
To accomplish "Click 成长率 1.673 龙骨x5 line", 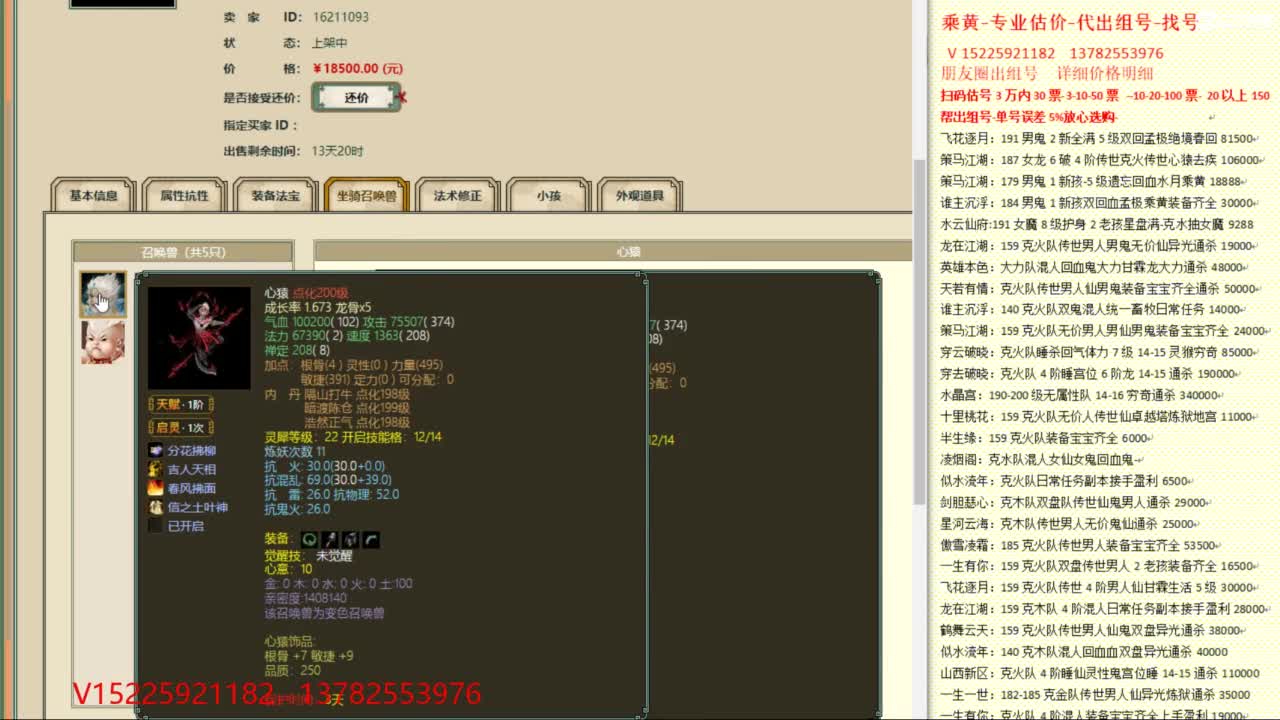I will pyautogui.click(x=318, y=308).
